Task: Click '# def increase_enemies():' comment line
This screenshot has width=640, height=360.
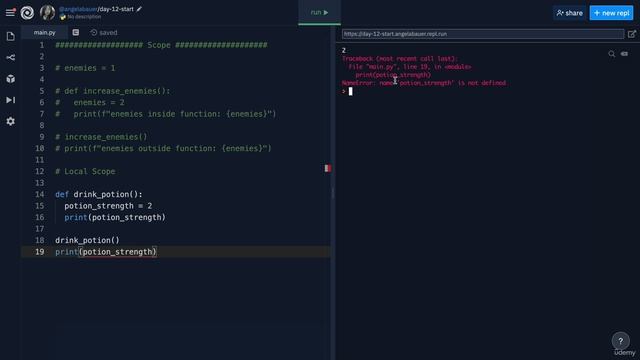Action: (x=113, y=91)
